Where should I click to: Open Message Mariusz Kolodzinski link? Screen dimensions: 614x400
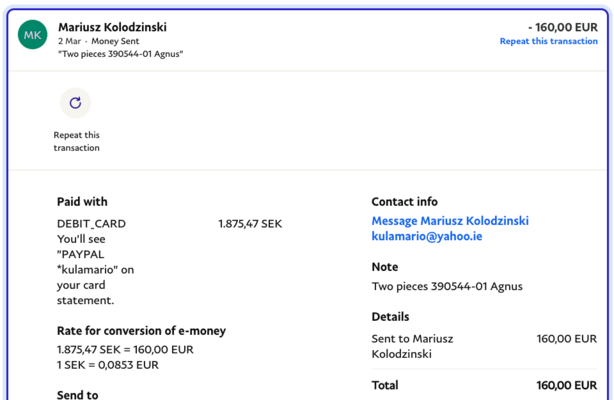(x=450, y=221)
